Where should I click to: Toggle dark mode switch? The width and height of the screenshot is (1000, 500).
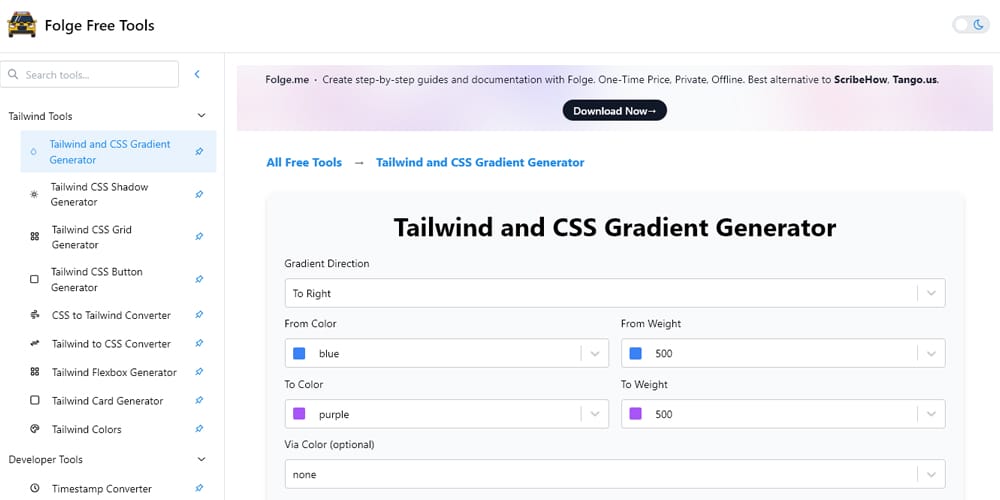pos(970,25)
